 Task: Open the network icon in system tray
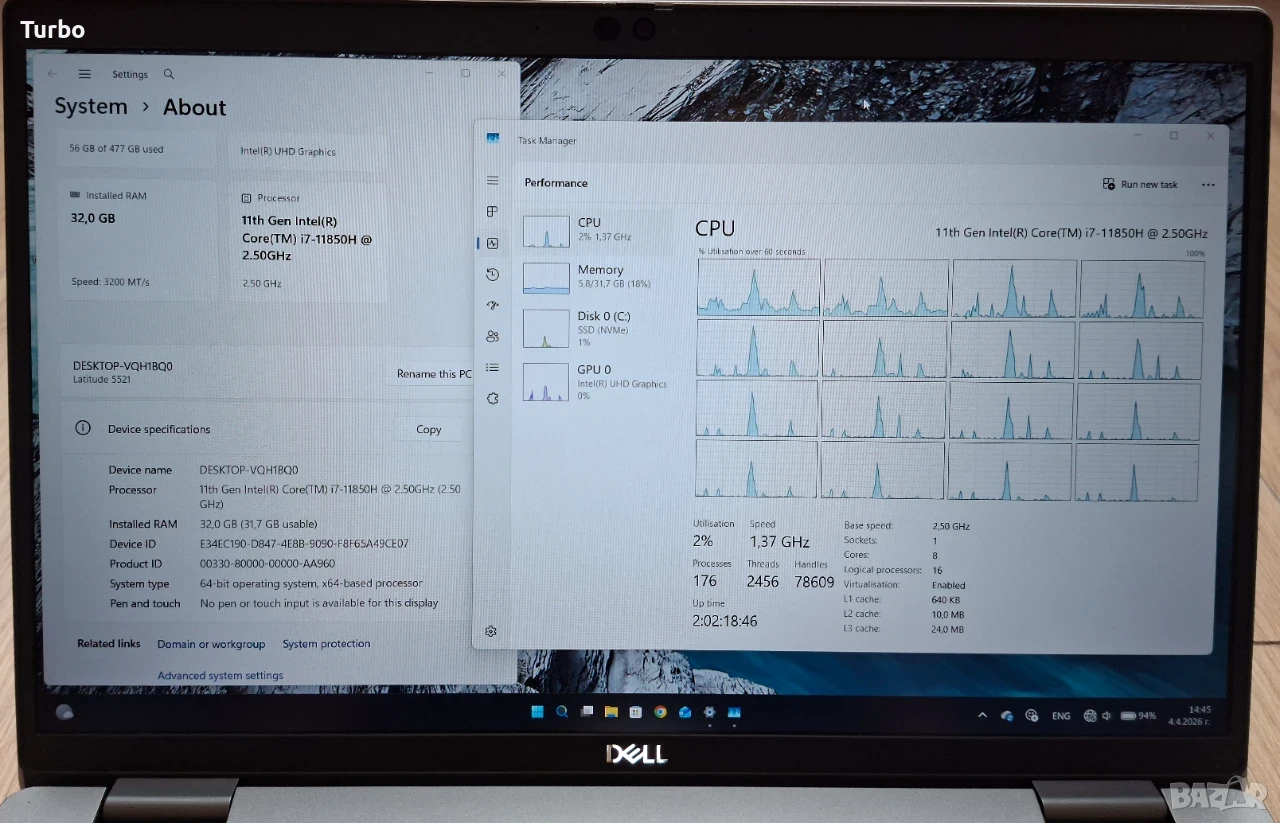[x=1089, y=716]
